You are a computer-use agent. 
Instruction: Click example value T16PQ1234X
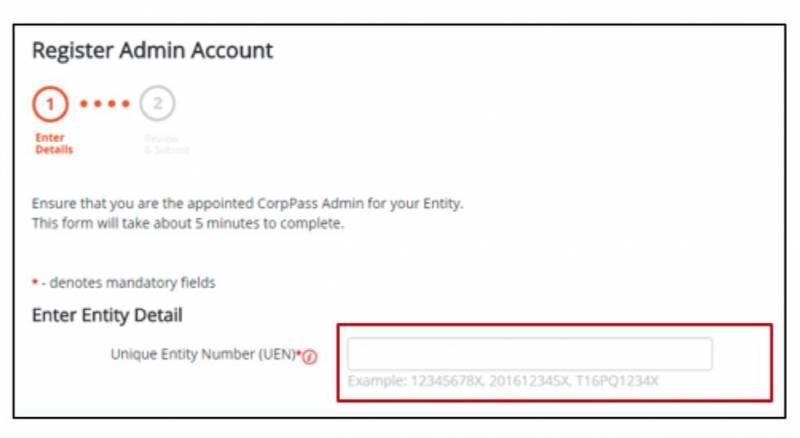(x=617, y=382)
